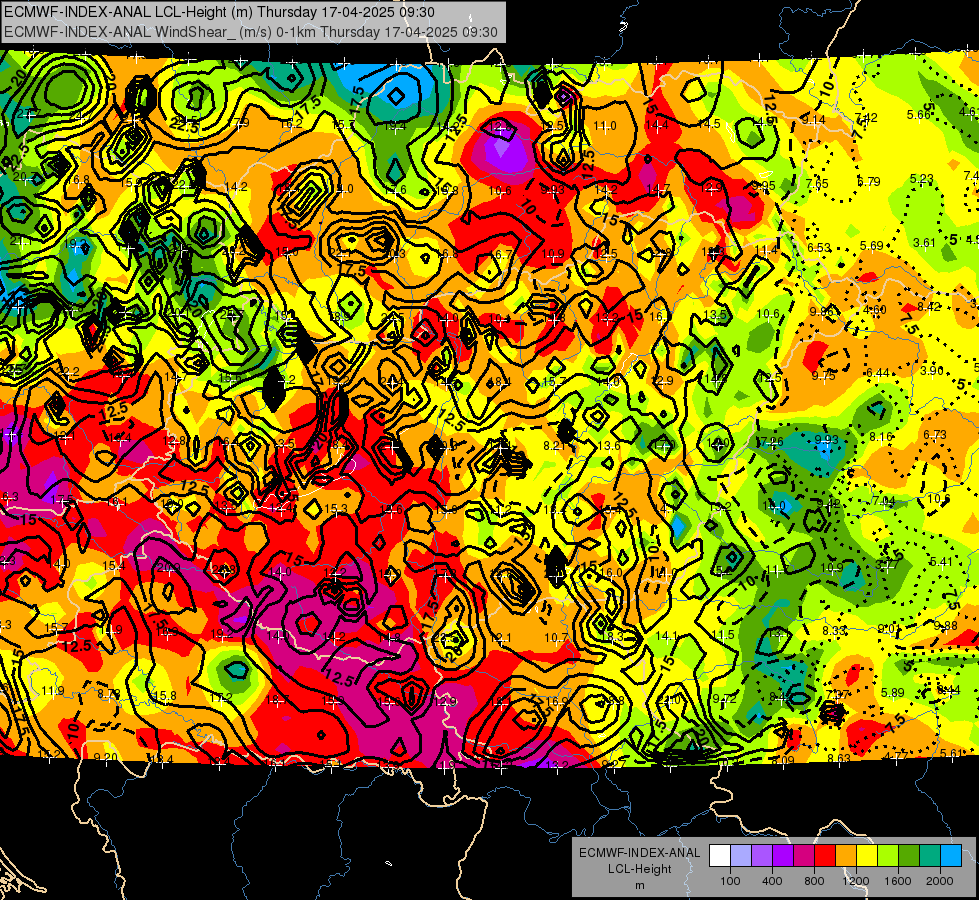Click the wind shear value 6.44
Image resolution: width=979 pixels, height=900 pixels.
(x=878, y=373)
